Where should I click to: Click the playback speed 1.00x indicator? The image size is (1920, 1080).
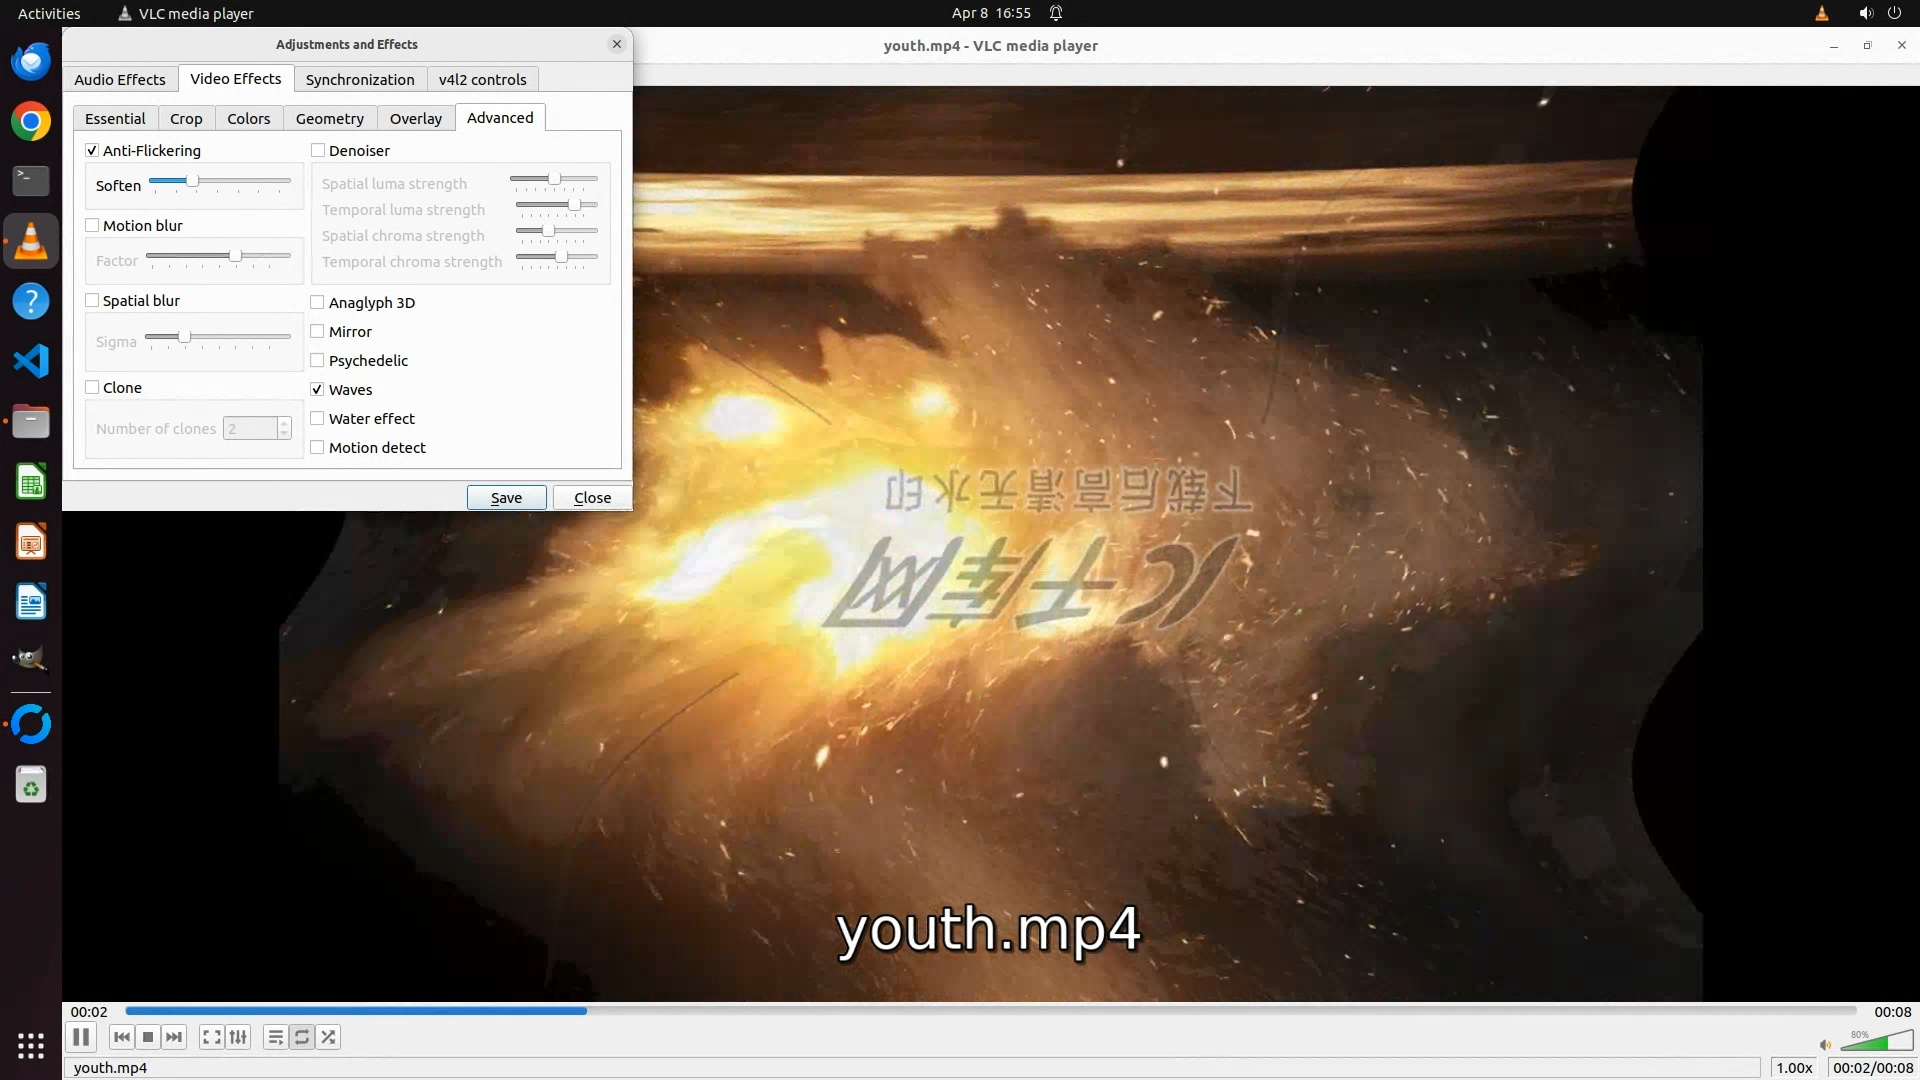pyautogui.click(x=1794, y=1067)
